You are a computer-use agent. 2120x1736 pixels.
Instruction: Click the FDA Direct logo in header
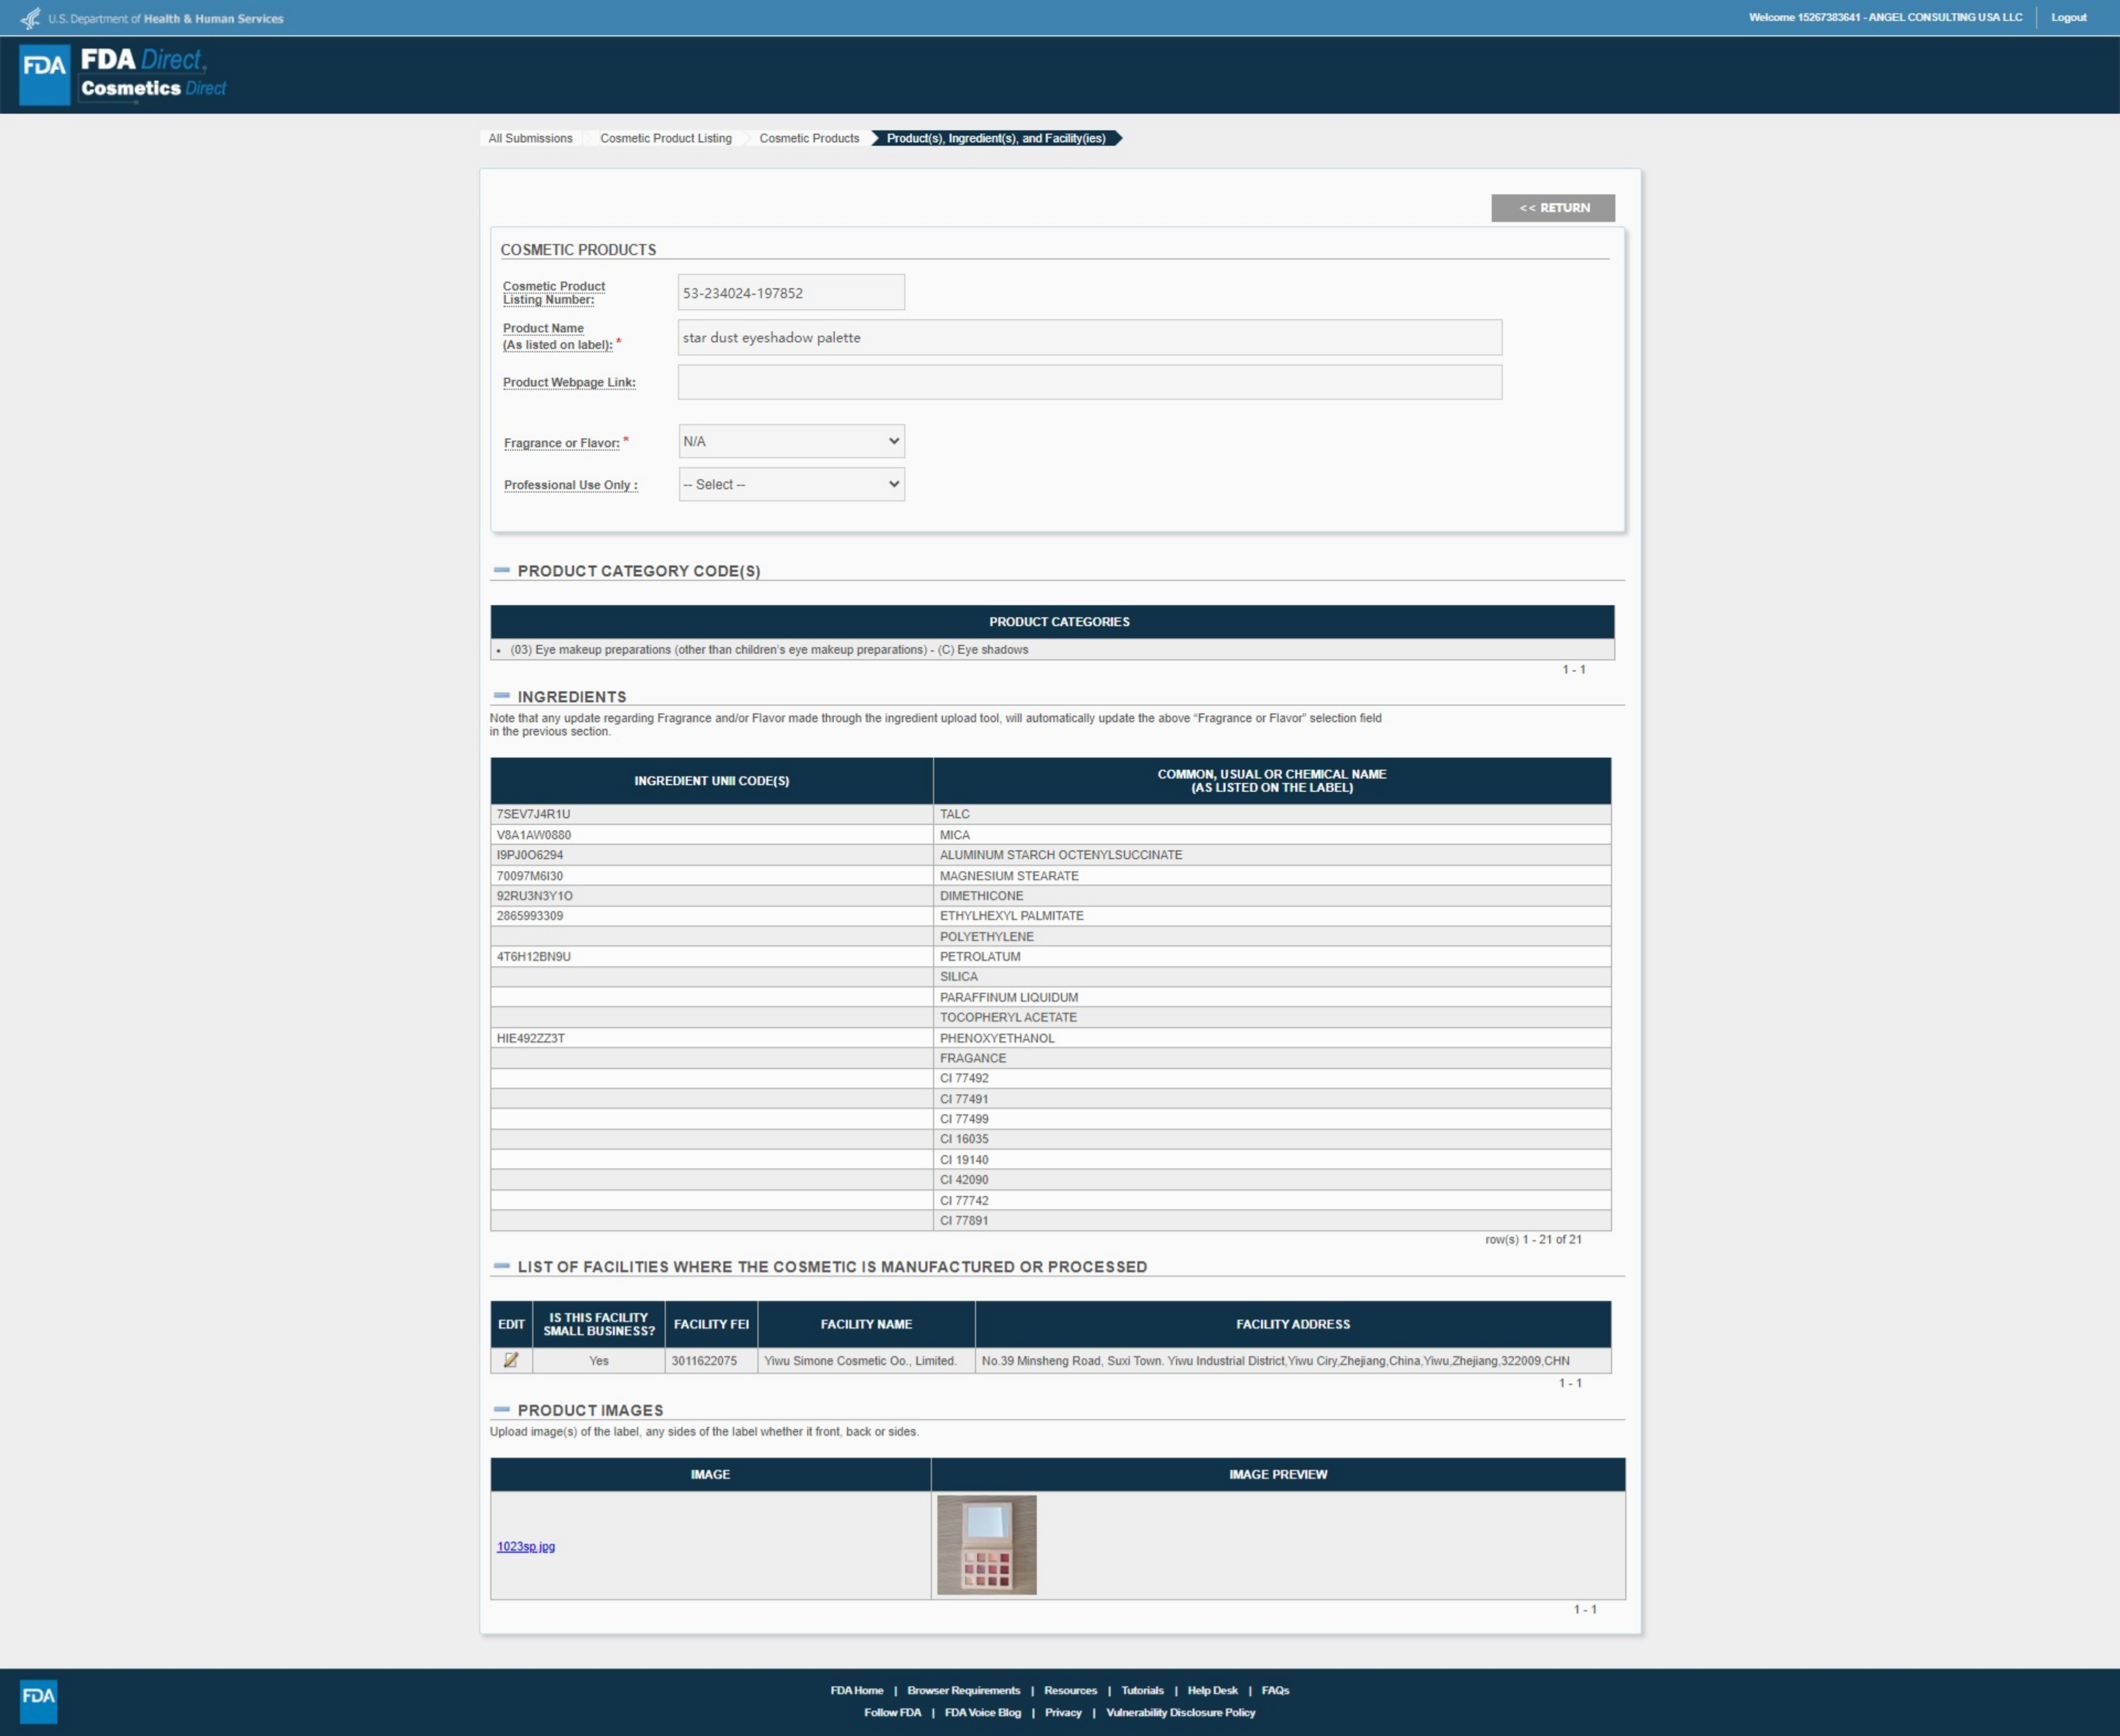click(x=123, y=74)
